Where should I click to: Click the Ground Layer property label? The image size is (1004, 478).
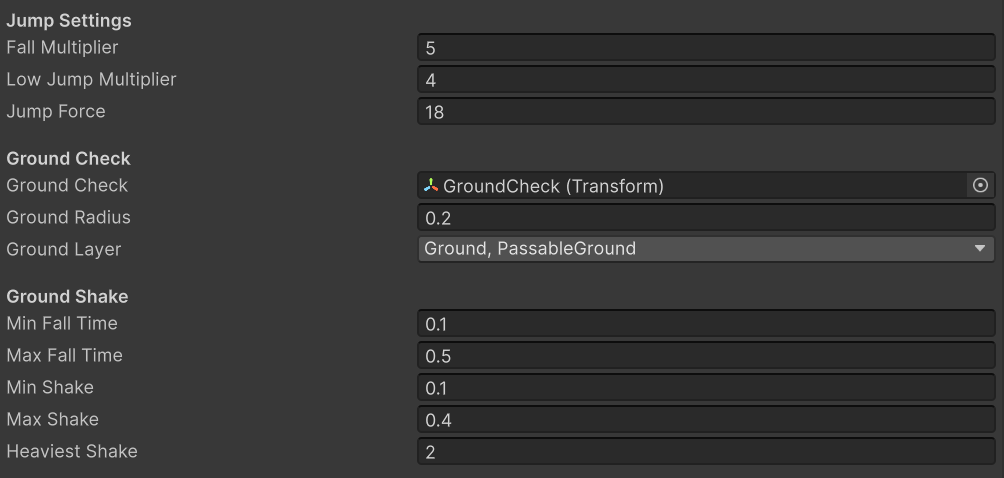(x=63, y=250)
